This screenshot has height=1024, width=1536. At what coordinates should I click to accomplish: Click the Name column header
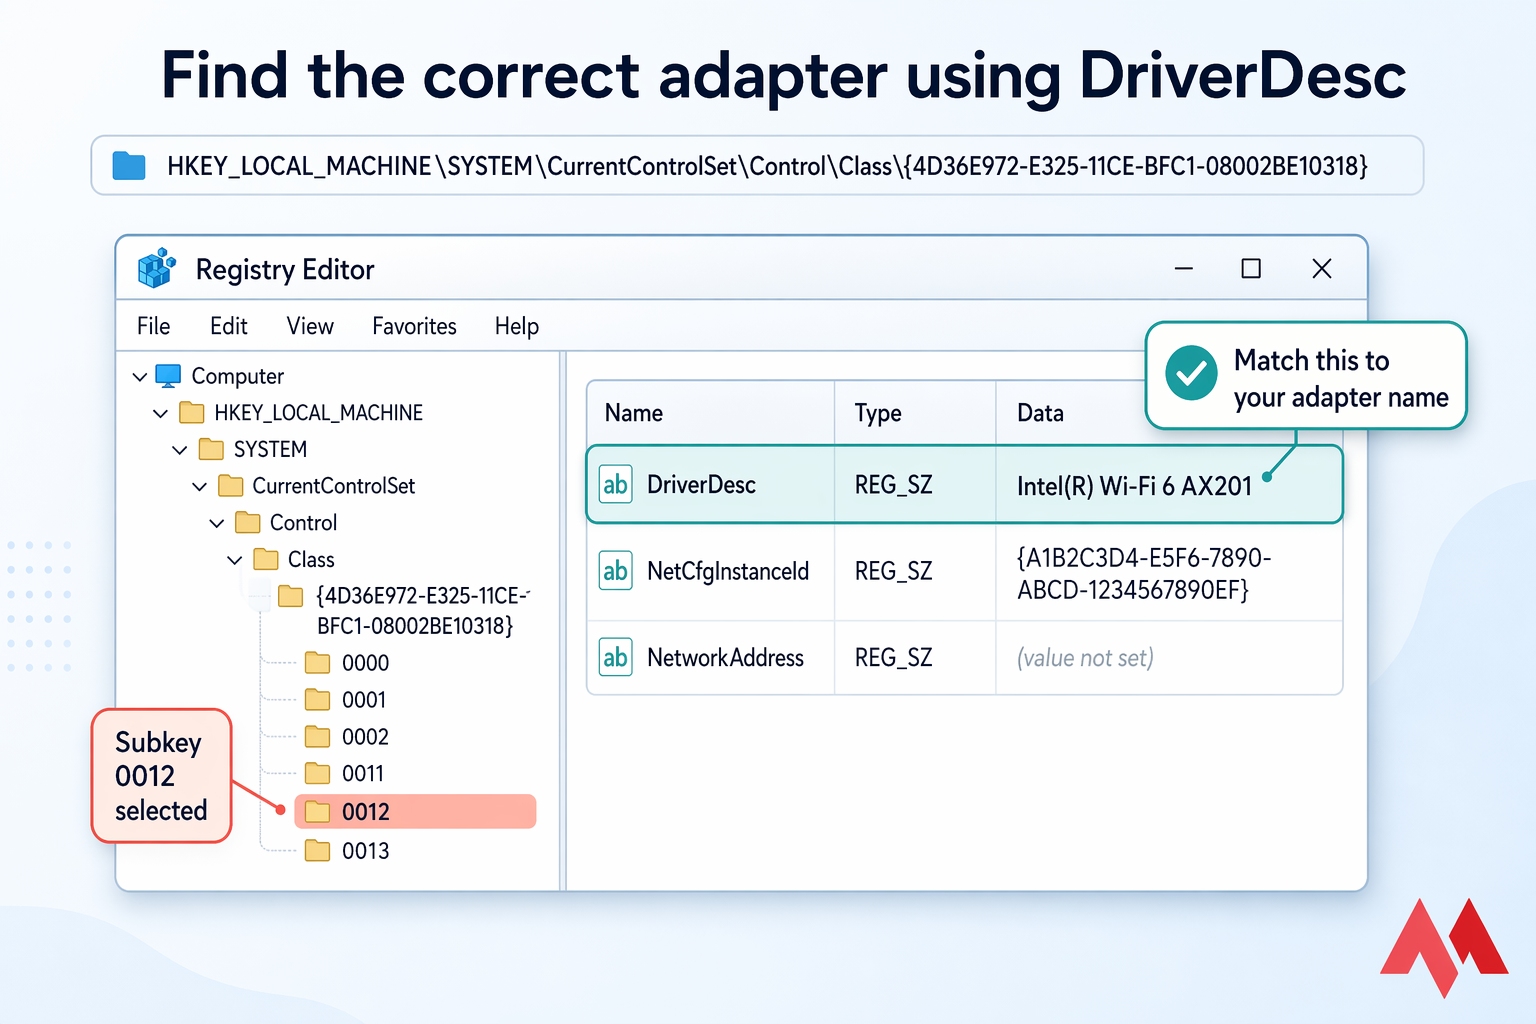632,412
